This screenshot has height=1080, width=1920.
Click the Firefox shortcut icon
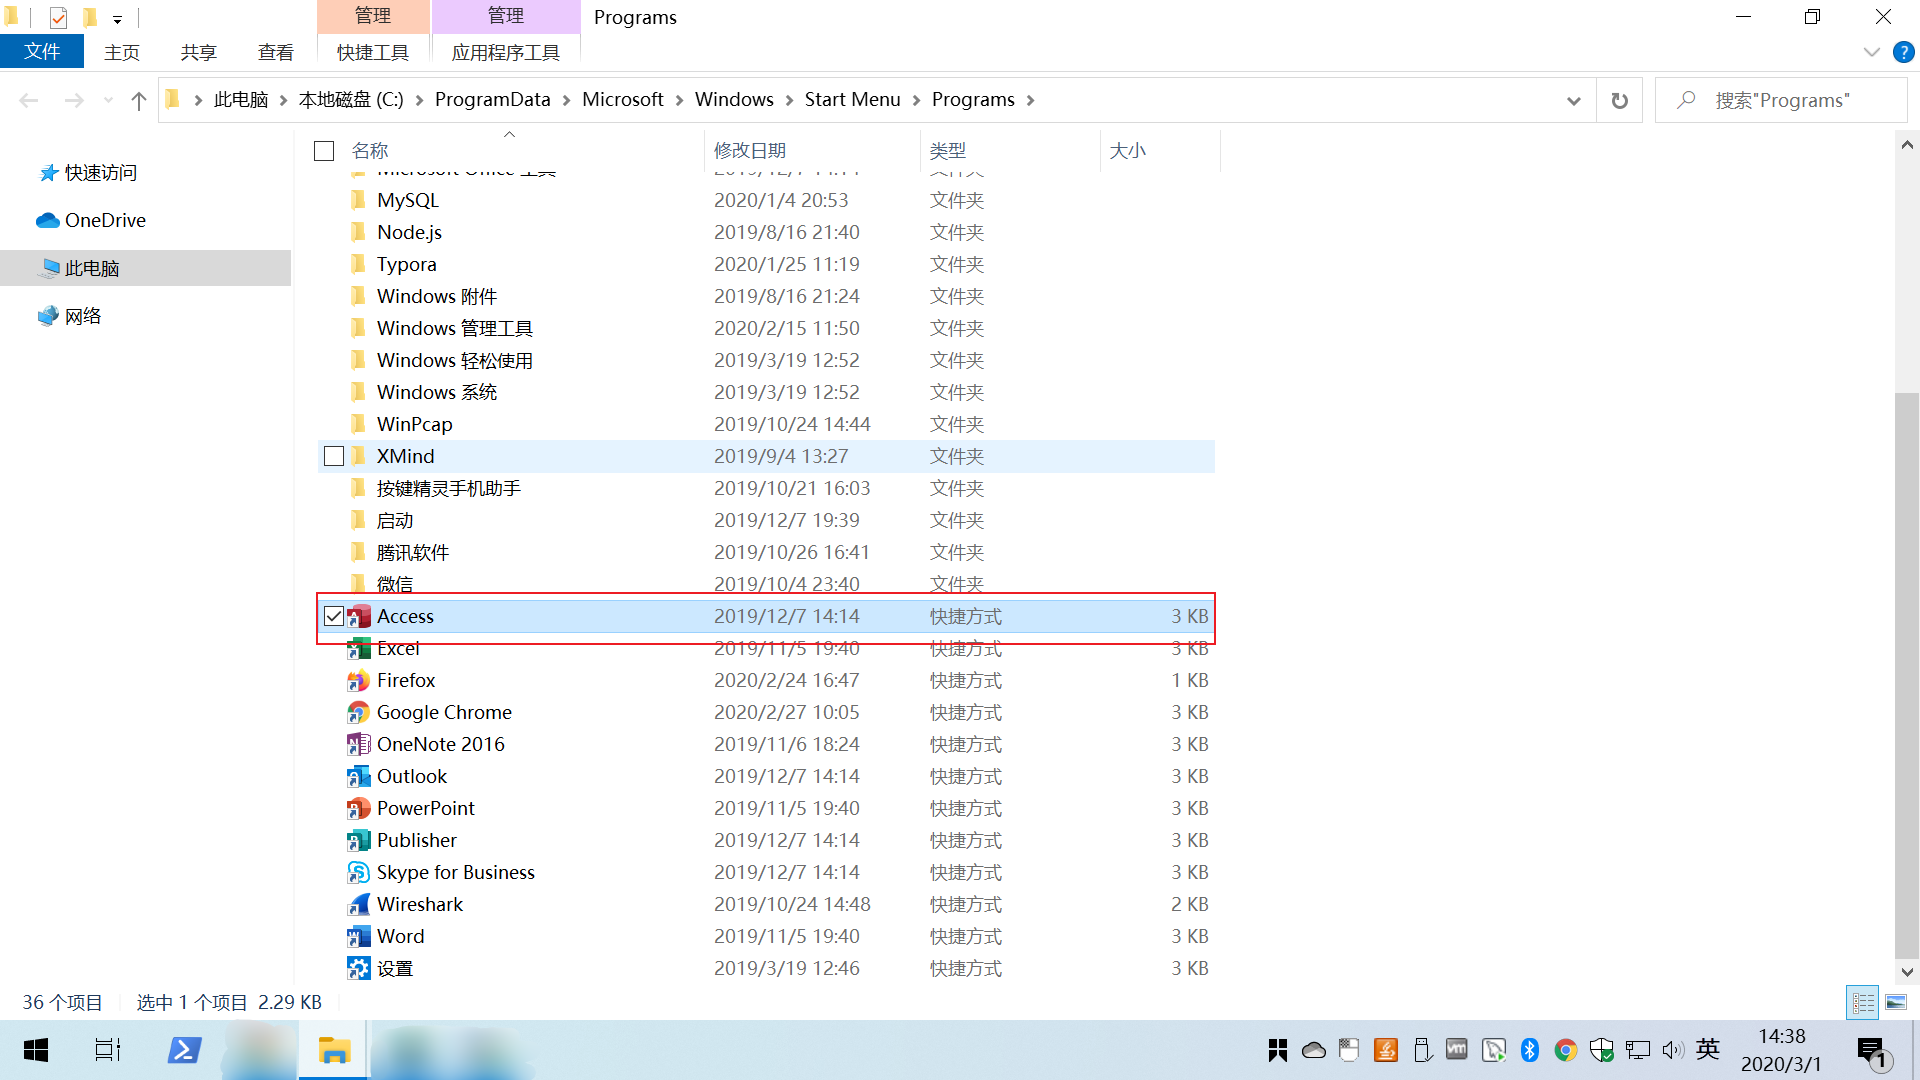pos(359,681)
